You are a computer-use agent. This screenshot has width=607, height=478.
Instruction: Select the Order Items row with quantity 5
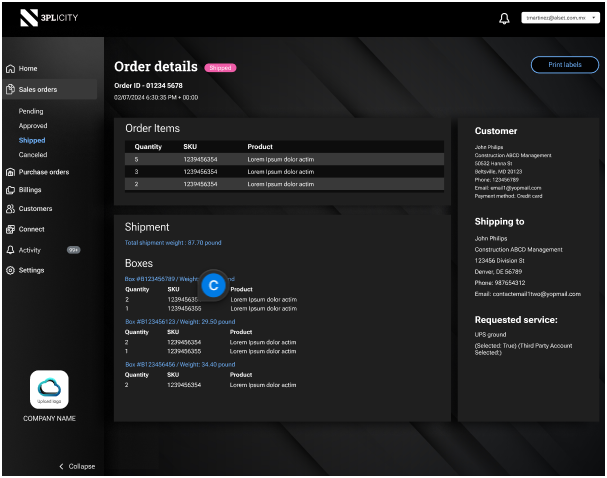pyautogui.click(x=284, y=159)
